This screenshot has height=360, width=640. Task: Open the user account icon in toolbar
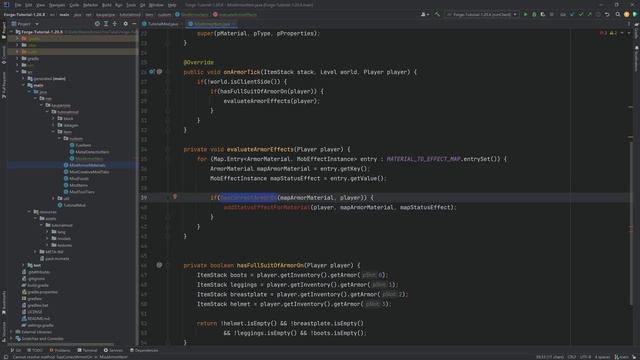424,14
